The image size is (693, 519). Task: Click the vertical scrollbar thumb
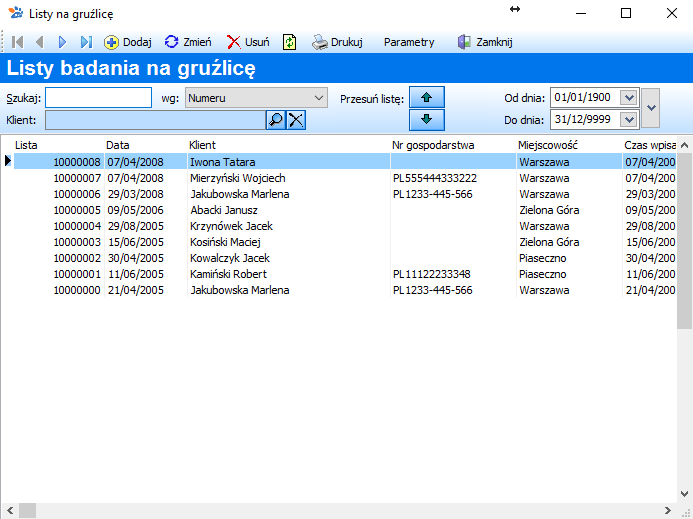pyautogui.click(x=685, y=241)
